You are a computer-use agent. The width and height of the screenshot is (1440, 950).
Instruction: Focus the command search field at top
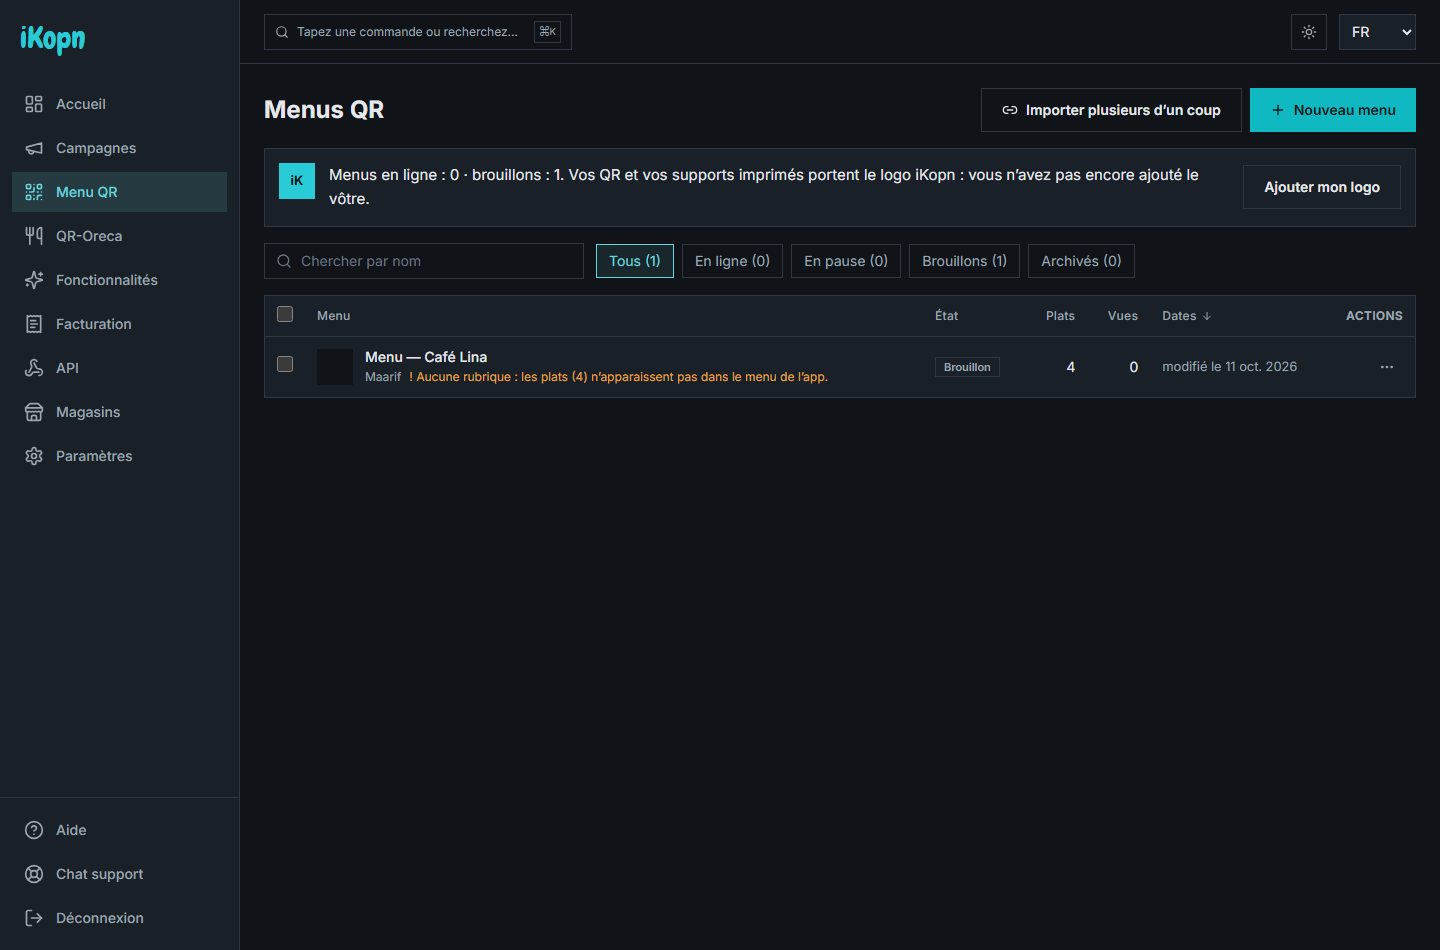pos(418,32)
